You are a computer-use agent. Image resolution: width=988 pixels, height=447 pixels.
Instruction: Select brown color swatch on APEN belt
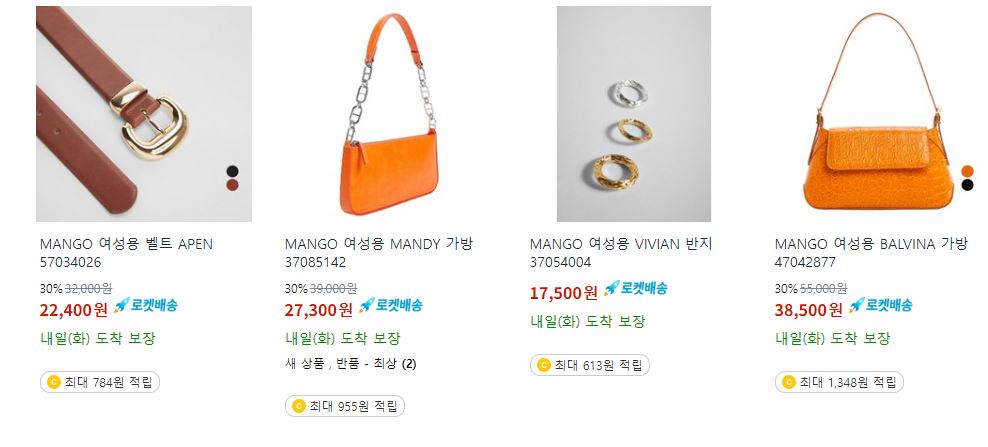pyautogui.click(x=233, y=185)
